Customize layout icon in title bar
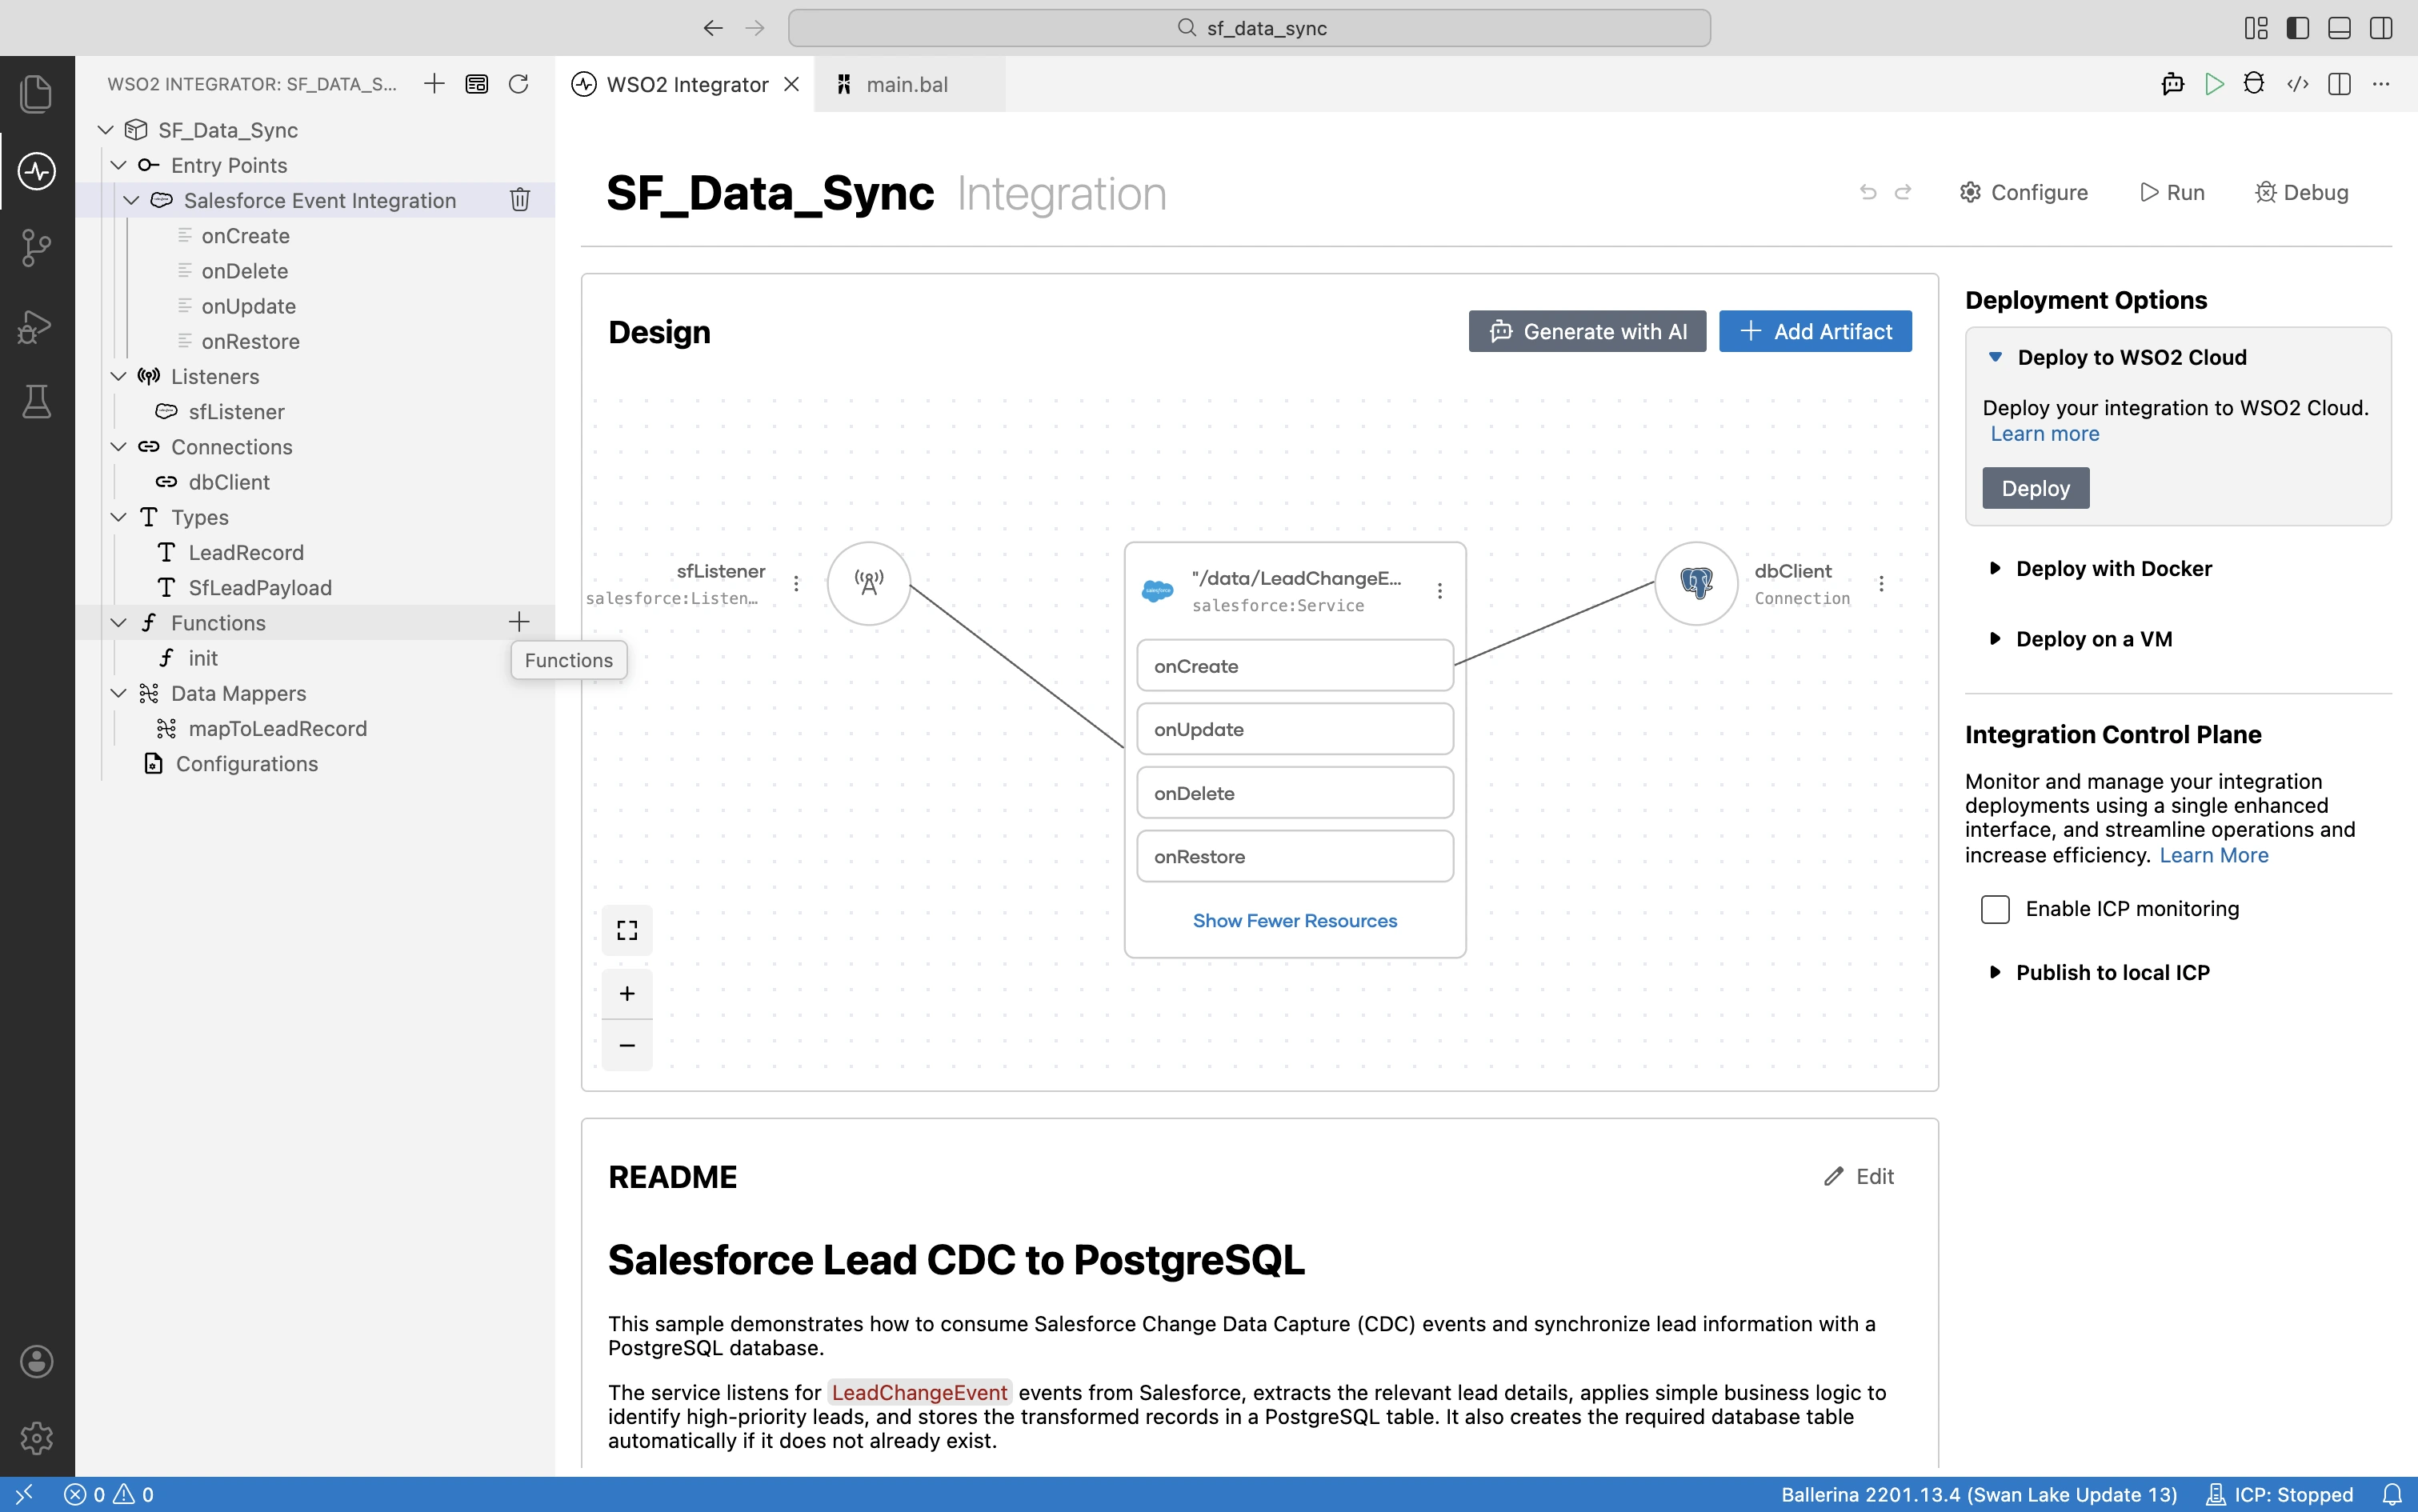 (x=2256, y=28)
